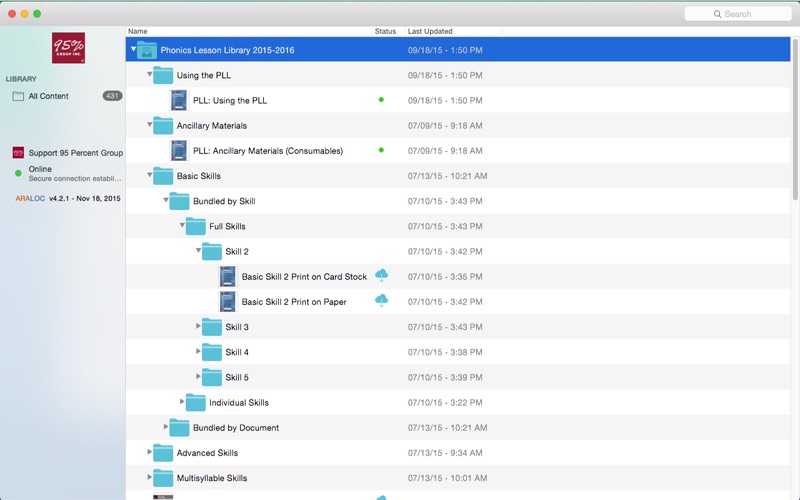This screenshot has width=800, height=500.
Task: Click the search magnifier icon
Action: tap(717, 14)
